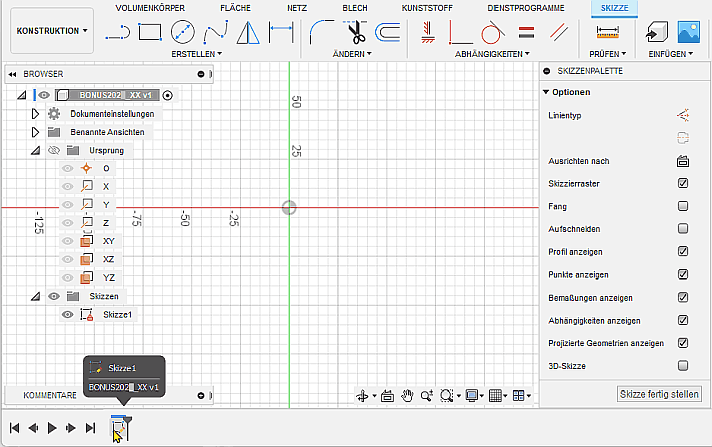Insert image via the Einfügen picture icon

click(688, 31)
